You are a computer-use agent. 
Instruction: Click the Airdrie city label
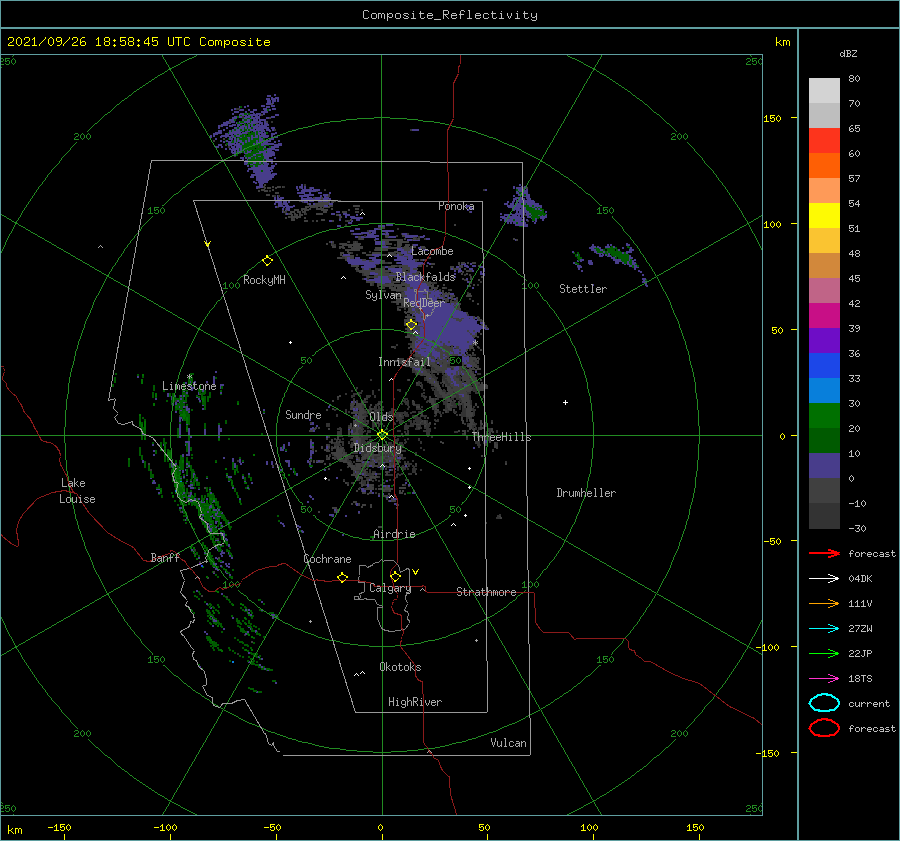394,534
